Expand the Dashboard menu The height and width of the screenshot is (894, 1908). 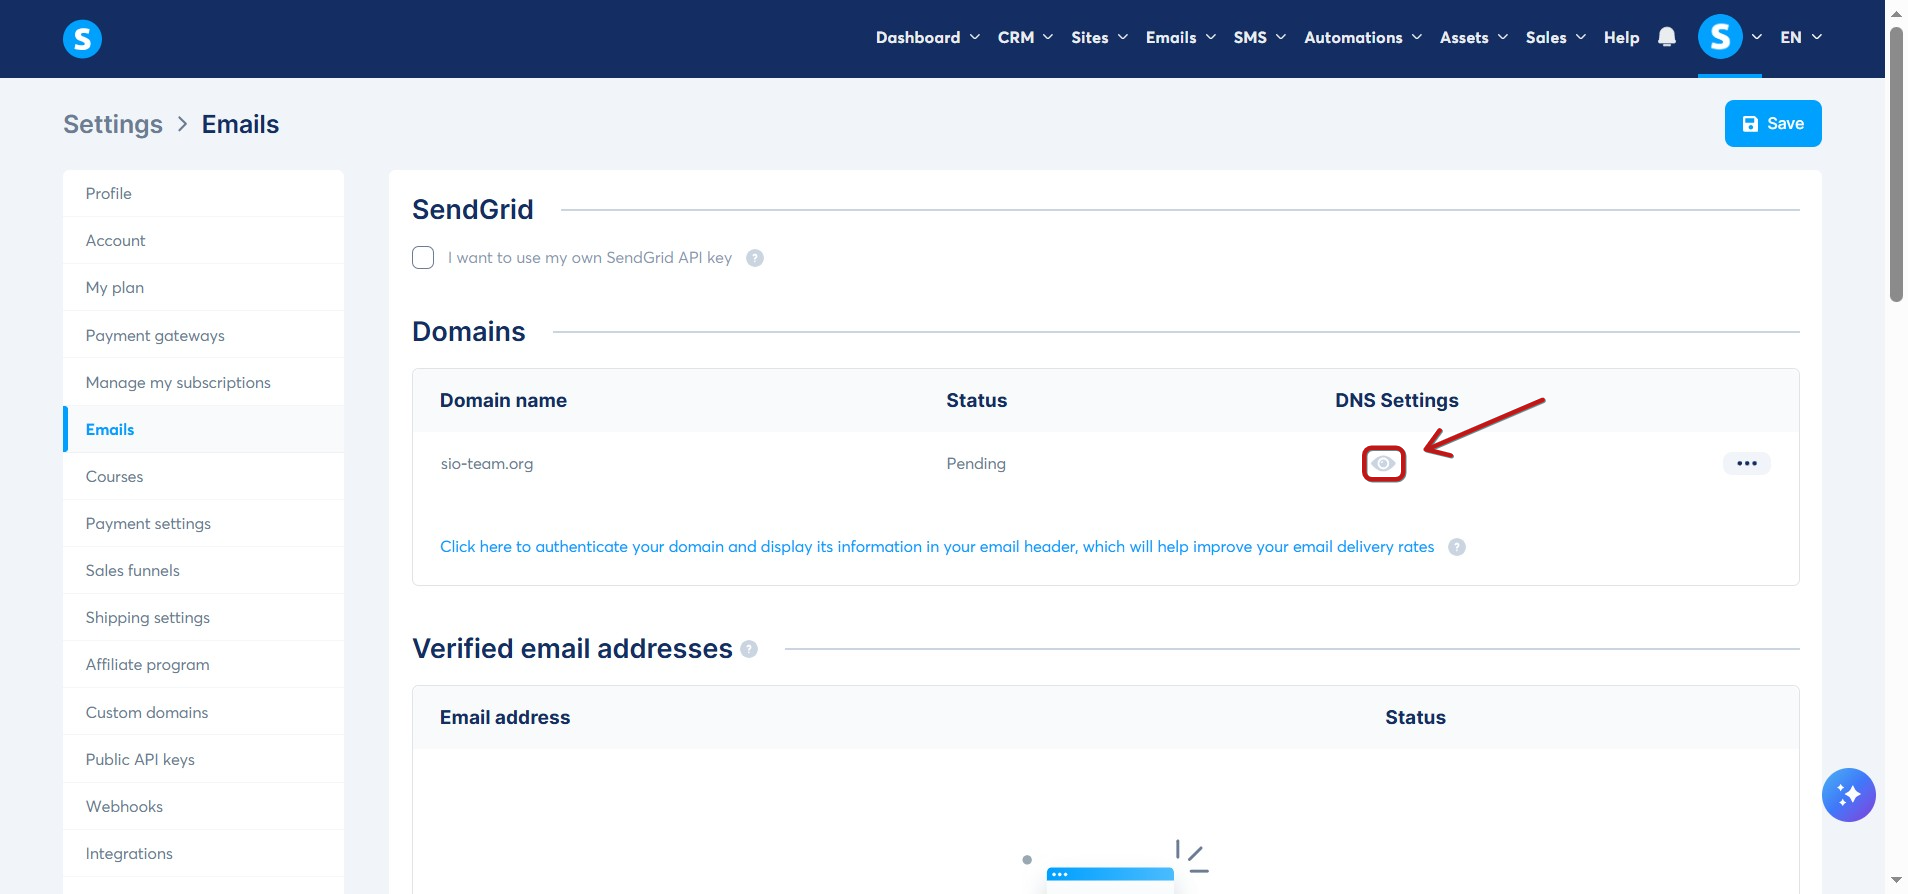[927, 37]
